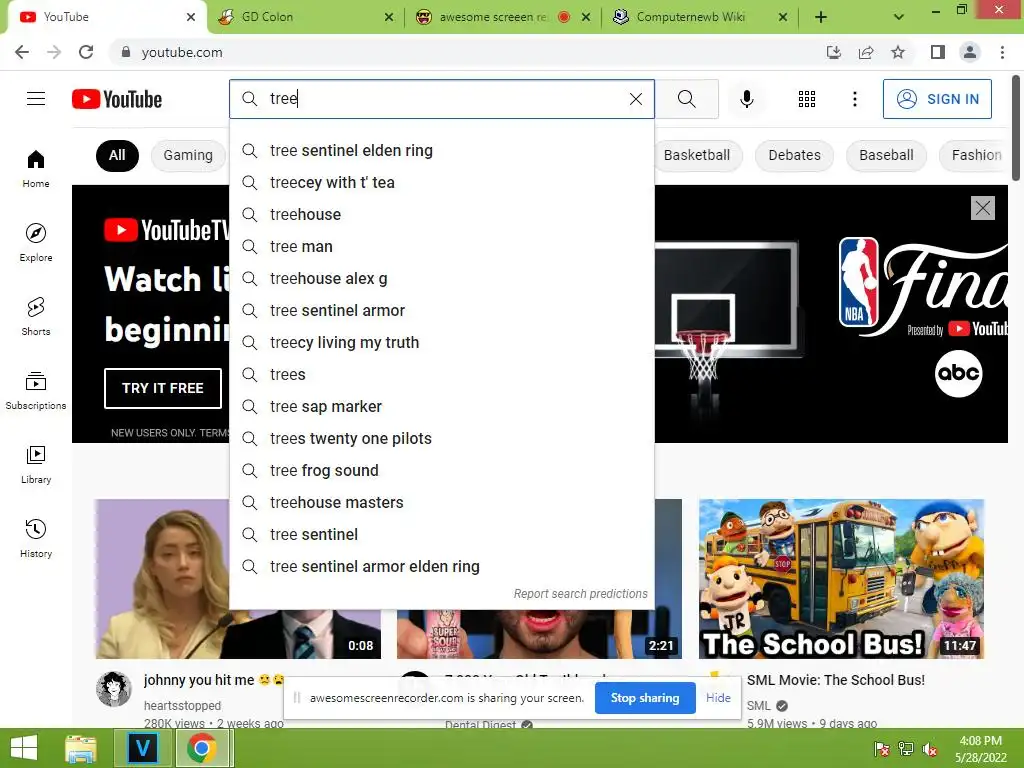Open Subscriptions in sidebar
Screen dimensions: 1024x768
[x=36, y=390]
